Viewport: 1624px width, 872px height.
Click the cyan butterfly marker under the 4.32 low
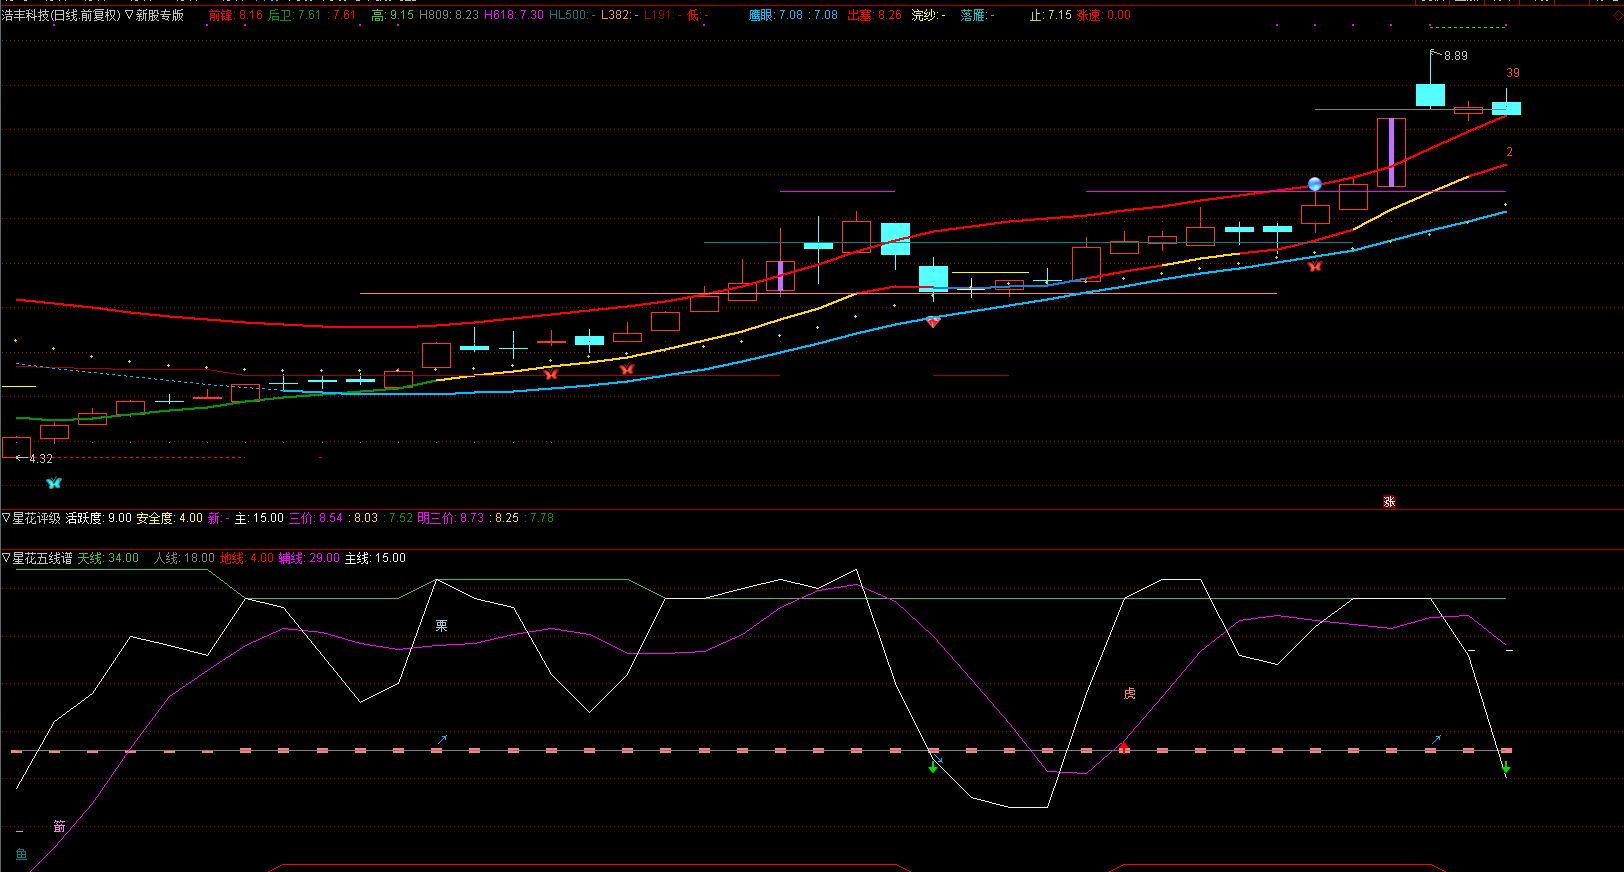click(x=54, y=483)
